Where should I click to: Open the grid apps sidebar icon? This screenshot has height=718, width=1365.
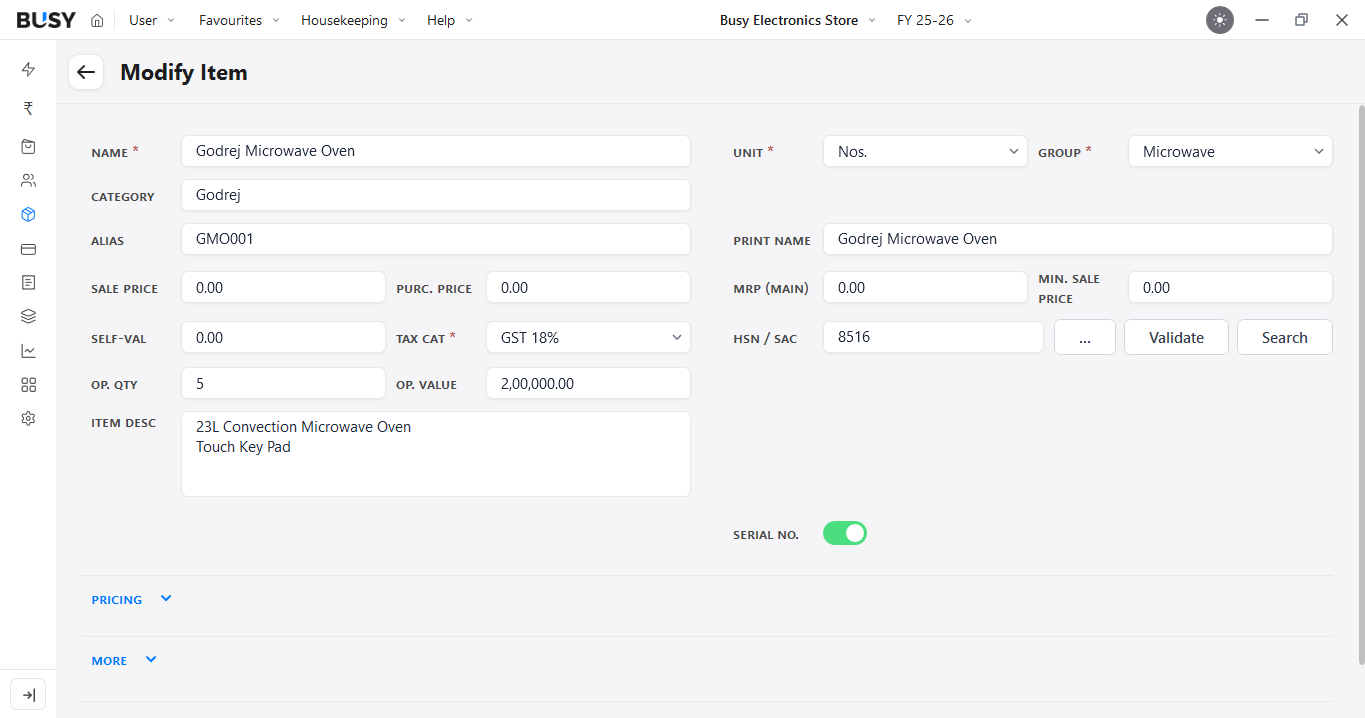[28, 385]
